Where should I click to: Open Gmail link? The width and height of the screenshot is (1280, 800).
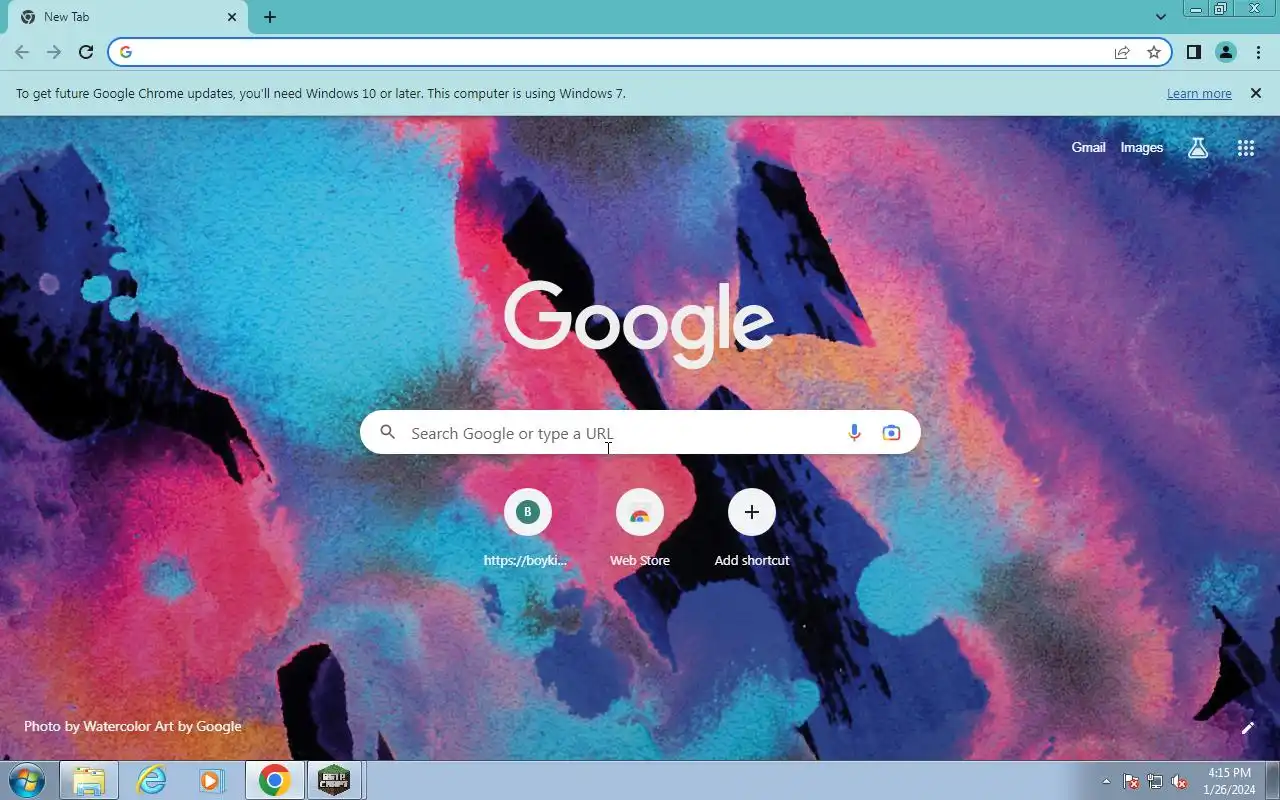(x=1088, y=147)
